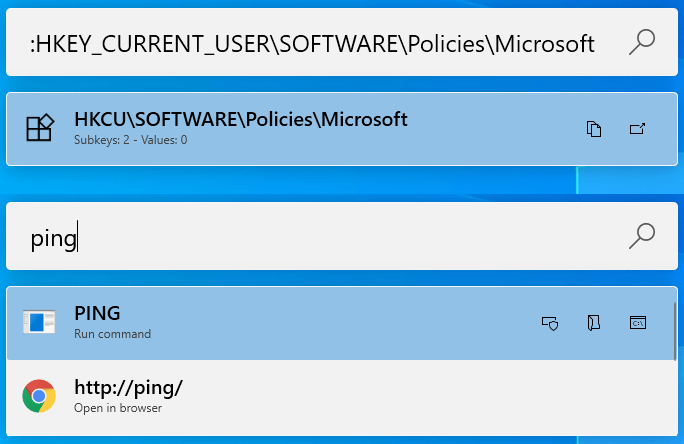Image resolution: width=684 pixels, height=444 pixels.
Task: Click the Run command subtitle
Action: coord(113,334)
